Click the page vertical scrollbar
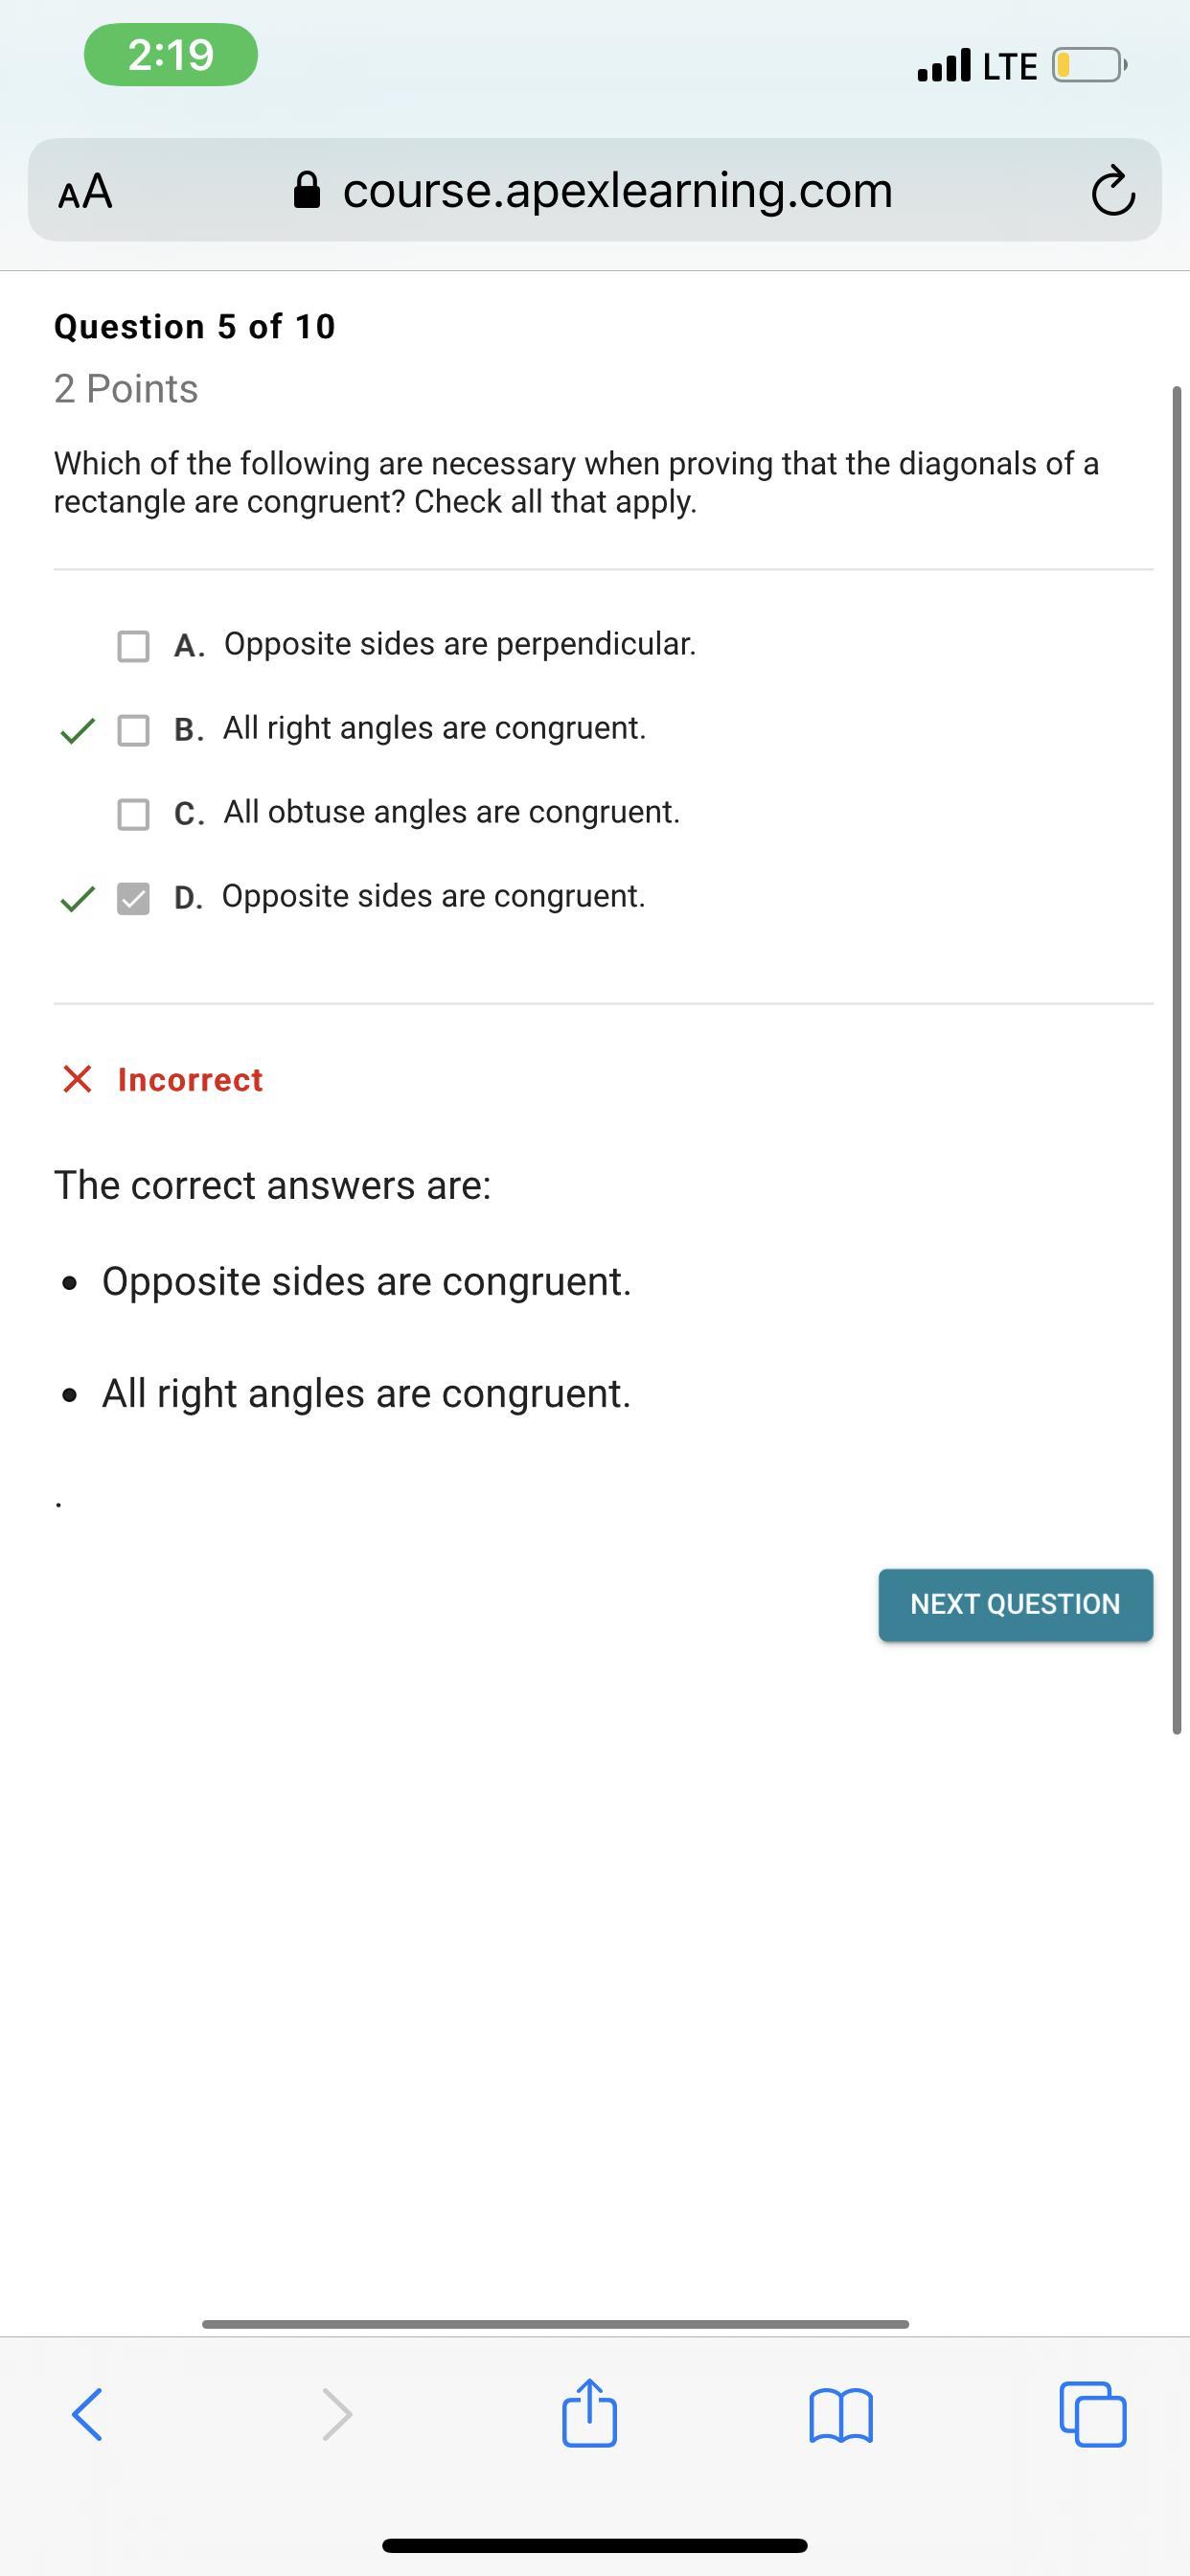Viewport: 1190px width, 2576px height. click(1177, 1060)
